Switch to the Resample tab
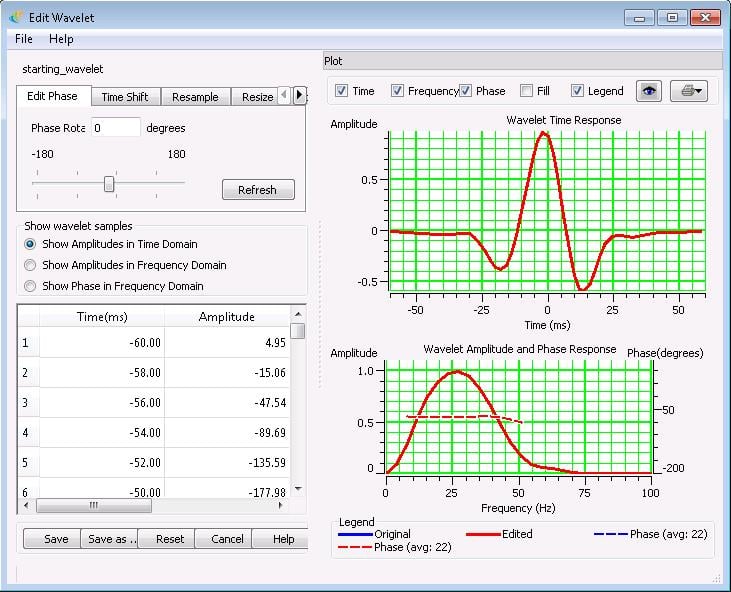Image resolution: width=731 pixels, height=592 pixels. (195, 97)
